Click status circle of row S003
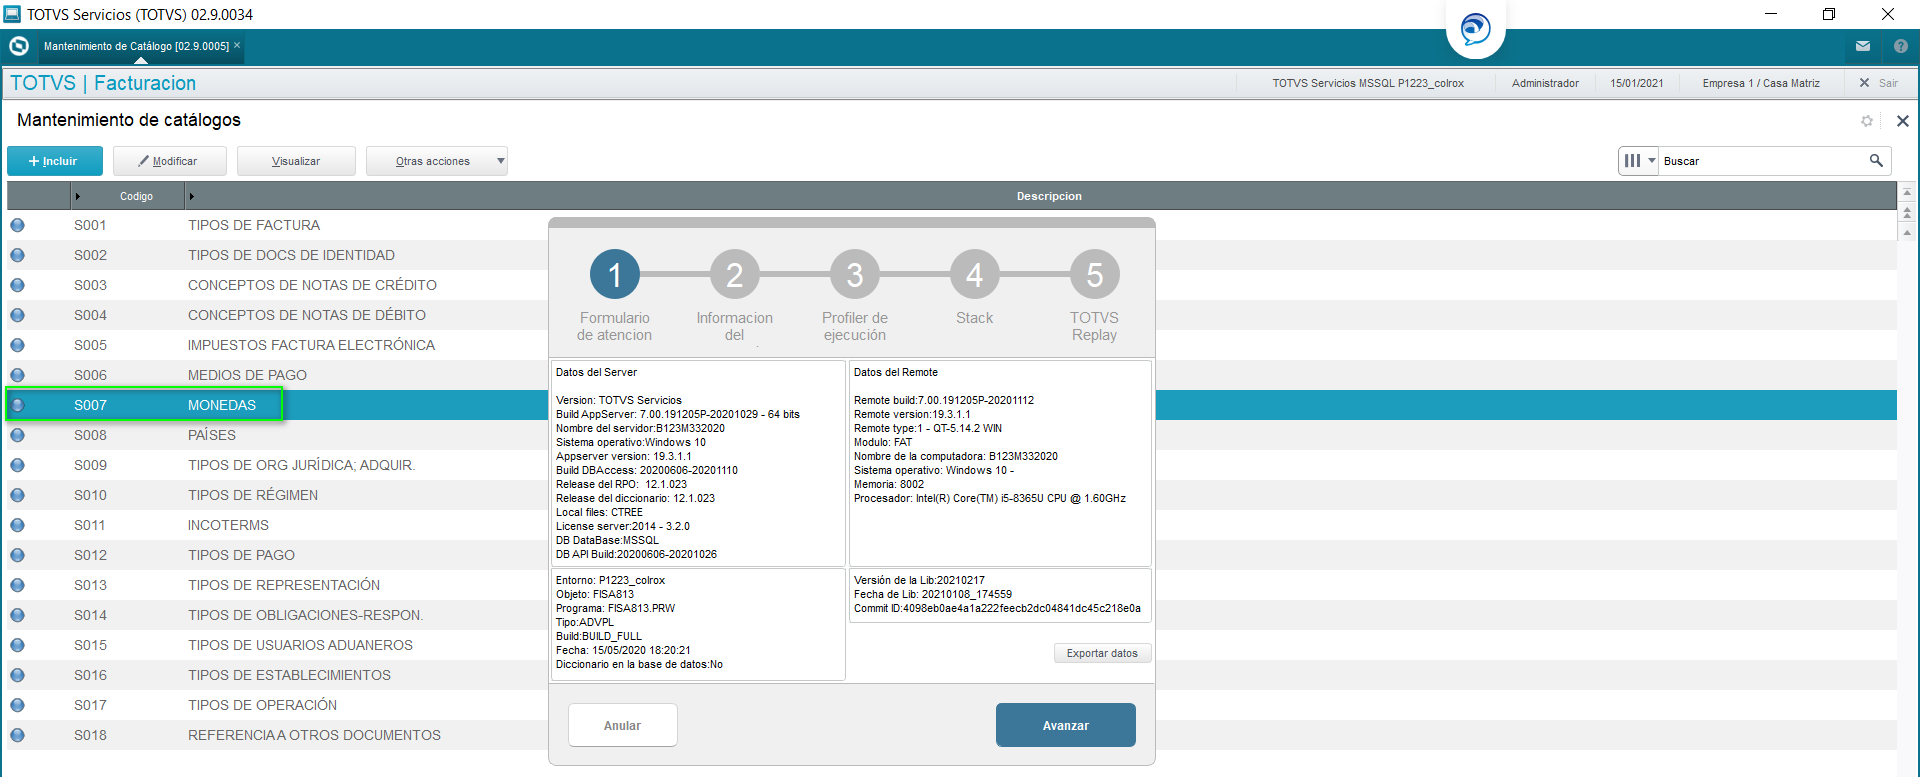This screenshot has height=777, width=1920. coord(18,285)
